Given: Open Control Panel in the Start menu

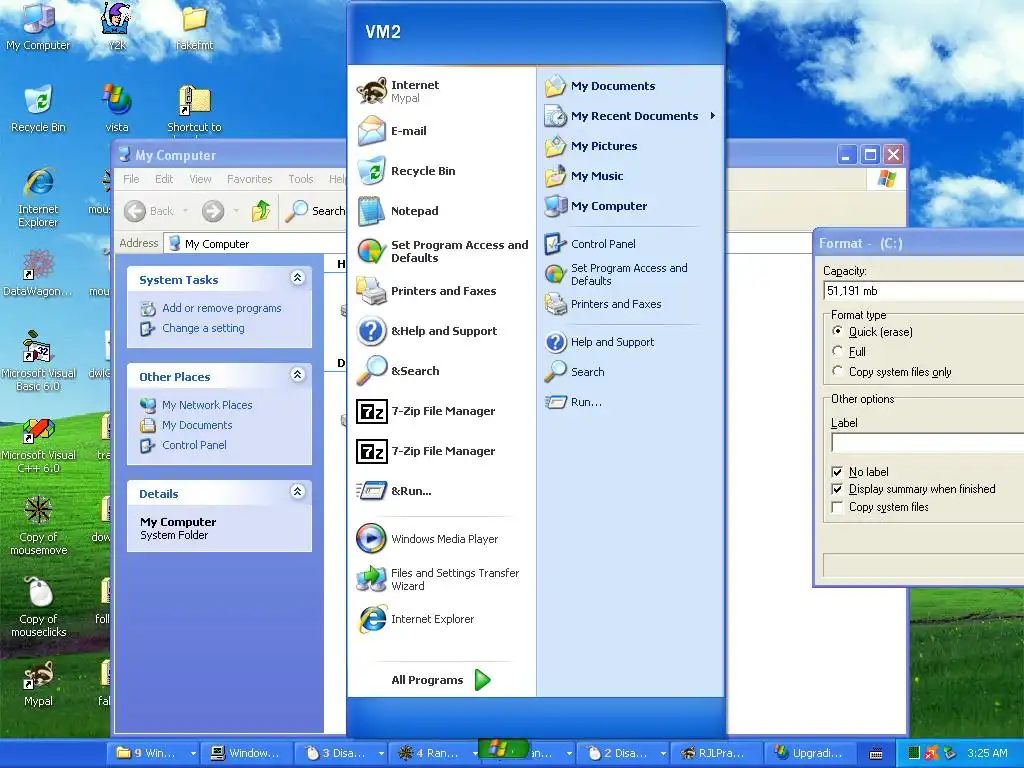Looking at the screenshot, I should [x=630, y=244].
